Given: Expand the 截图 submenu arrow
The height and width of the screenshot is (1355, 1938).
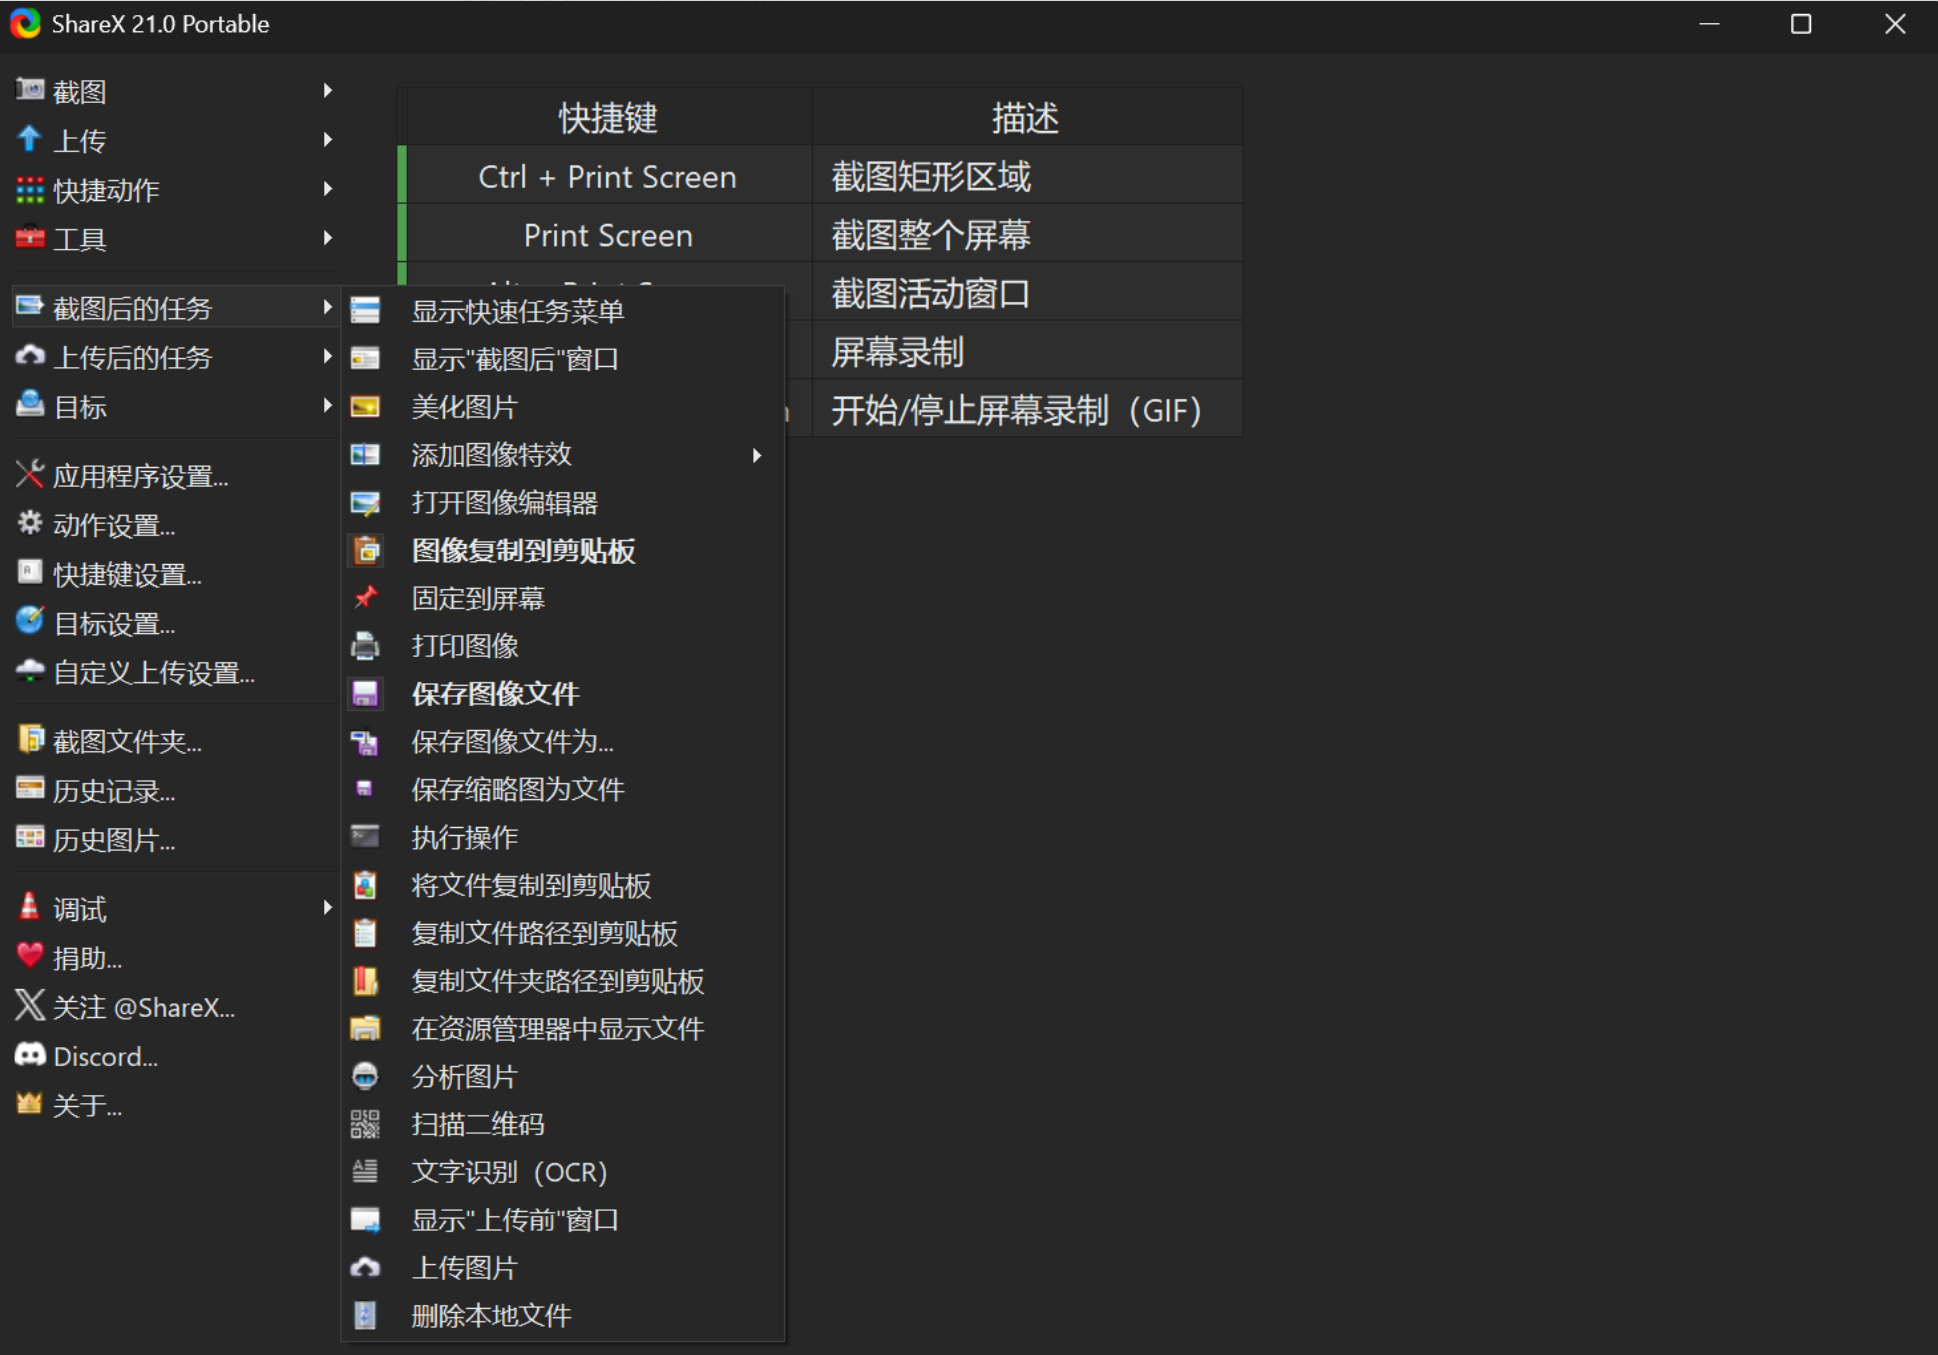Looking at the screenshot, I should [327, 90].
